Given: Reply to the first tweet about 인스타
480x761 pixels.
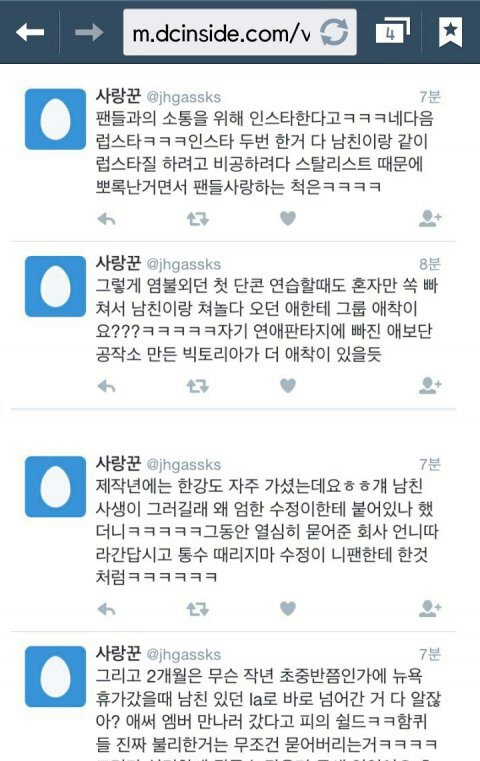Looking at the screenshot, I should point(106,219).
